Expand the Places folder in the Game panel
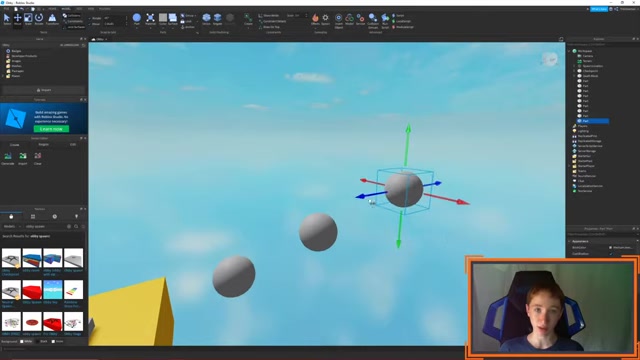 click(x=3, y=76)
